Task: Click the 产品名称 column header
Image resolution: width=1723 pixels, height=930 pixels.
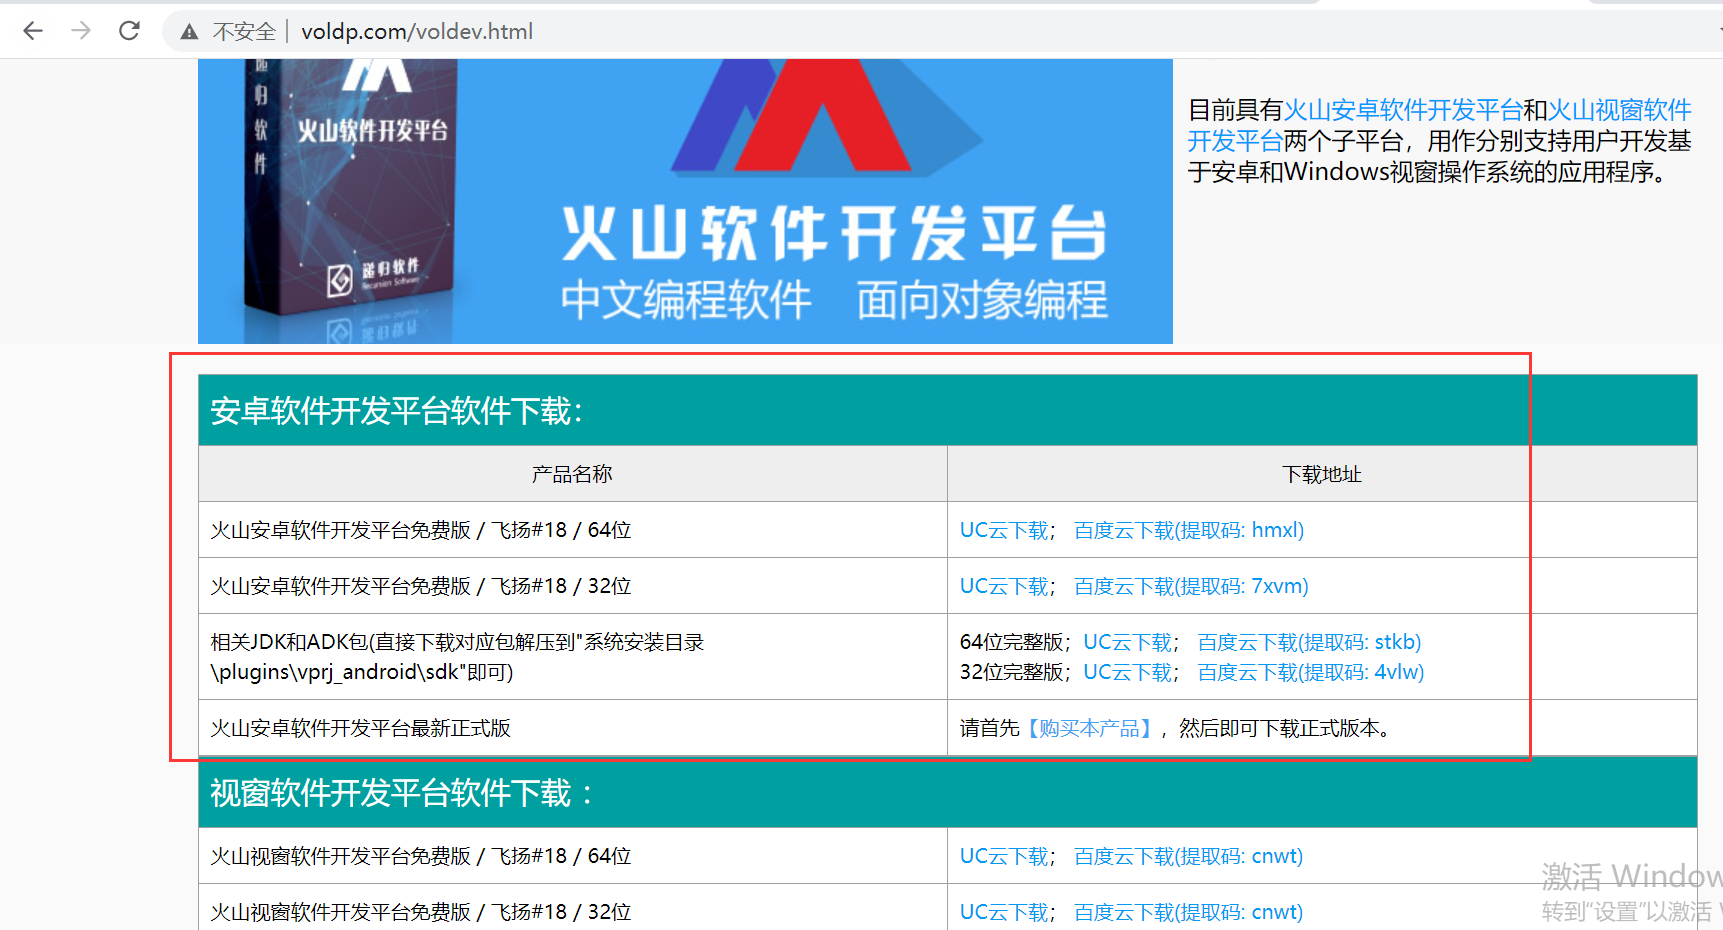Action: point(572,474)
